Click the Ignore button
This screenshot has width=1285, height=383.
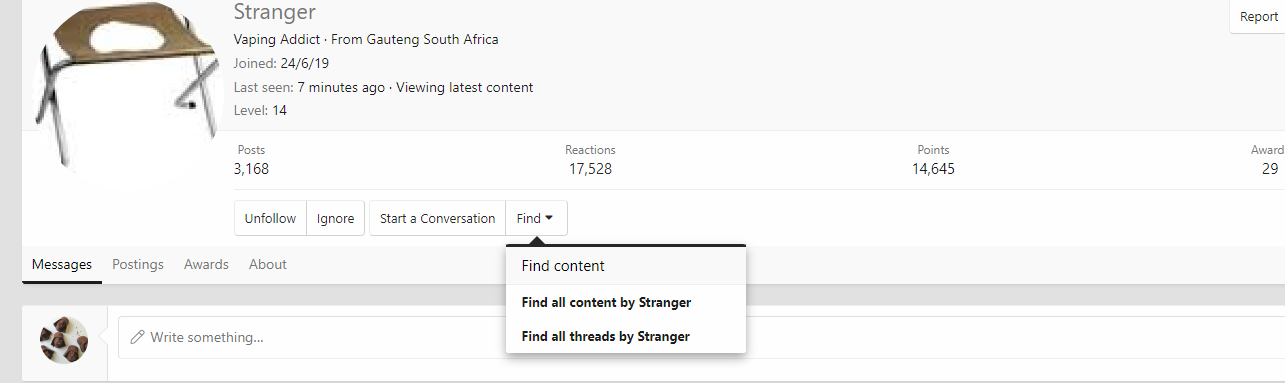[336, 218]
